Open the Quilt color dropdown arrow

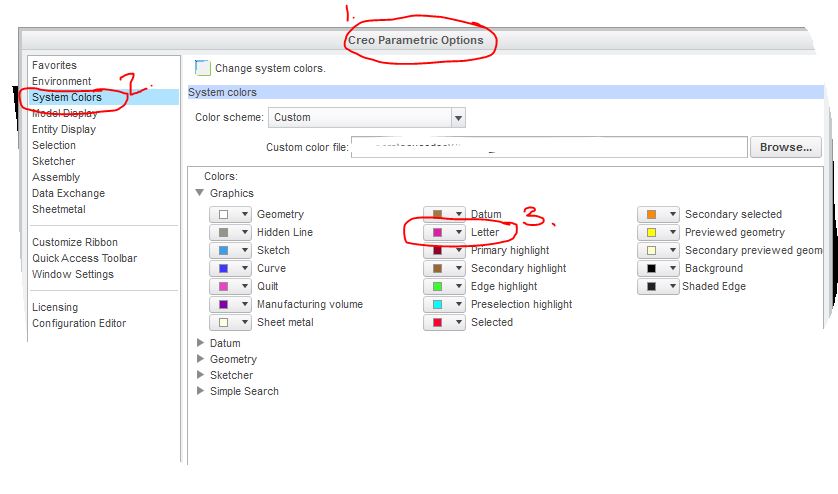coord(245,287)
